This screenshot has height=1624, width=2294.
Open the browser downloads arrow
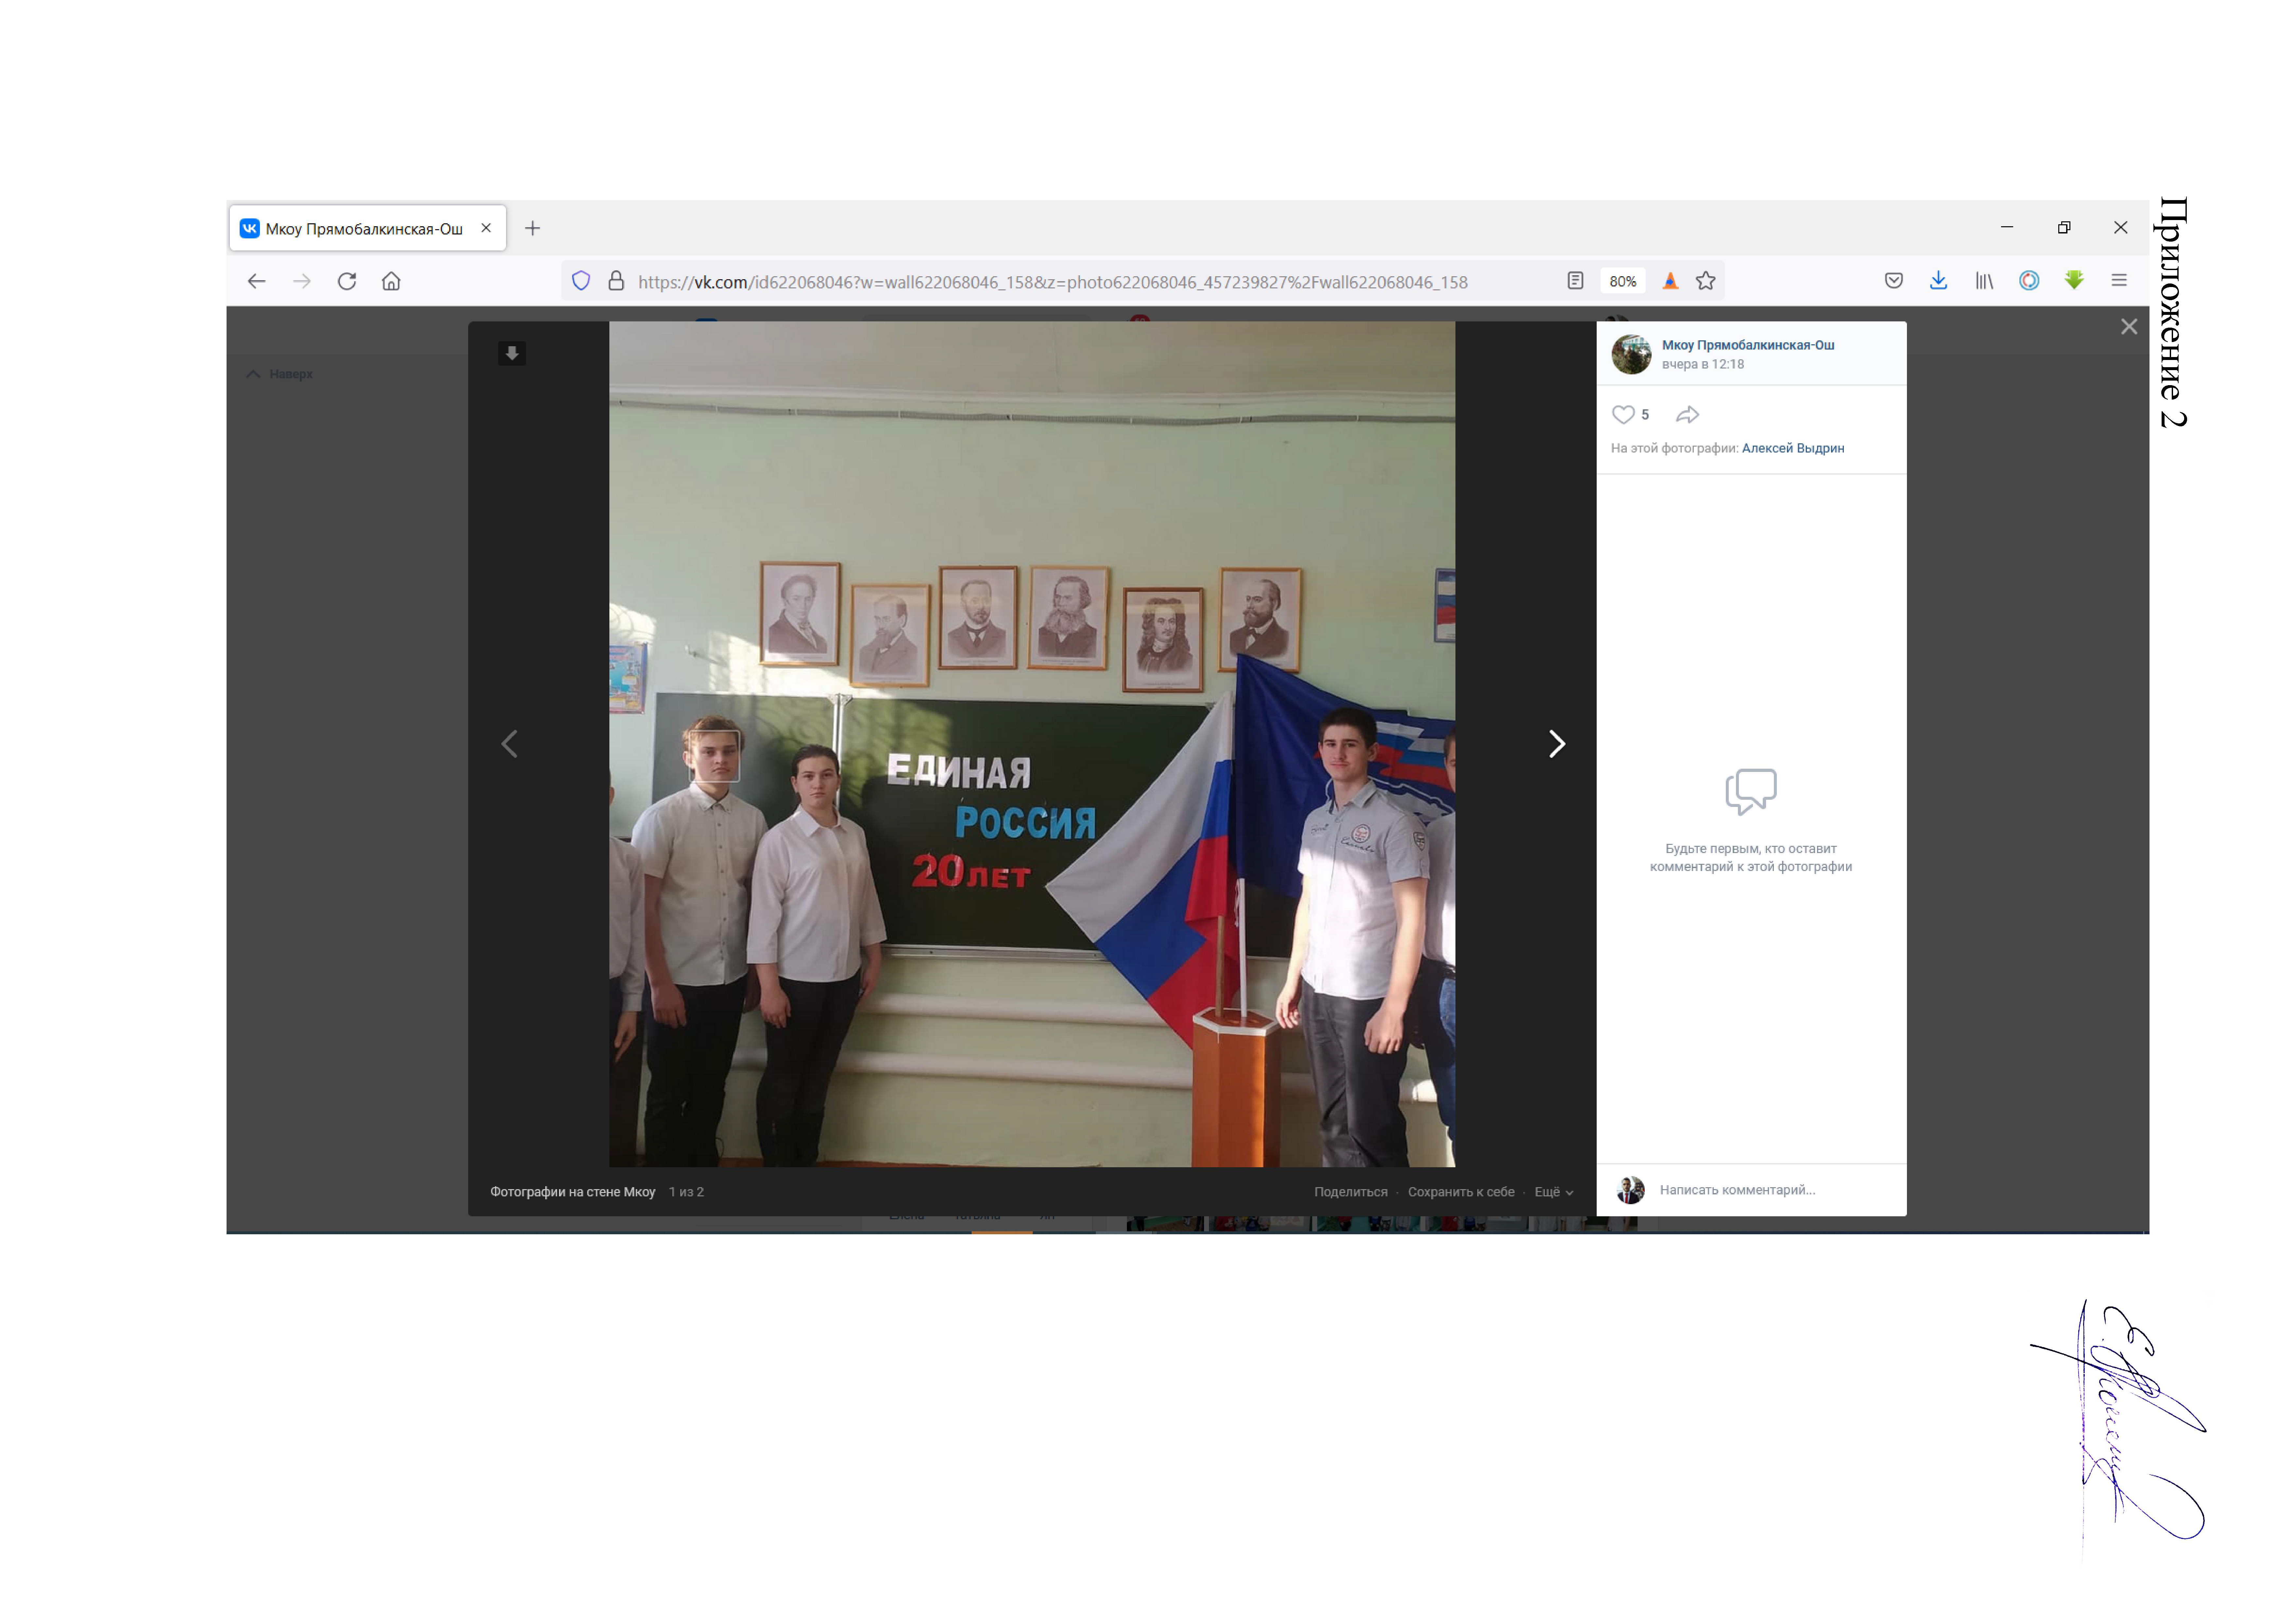point(1938,281)
